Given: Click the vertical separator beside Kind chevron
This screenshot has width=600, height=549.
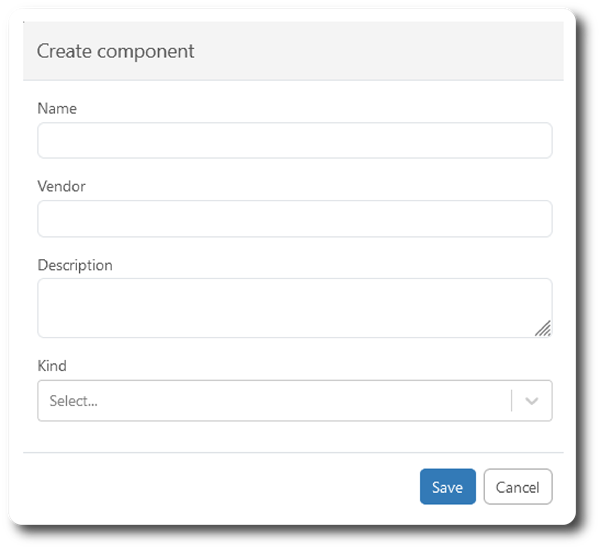Looking at the screenshot, I should 512,401.
